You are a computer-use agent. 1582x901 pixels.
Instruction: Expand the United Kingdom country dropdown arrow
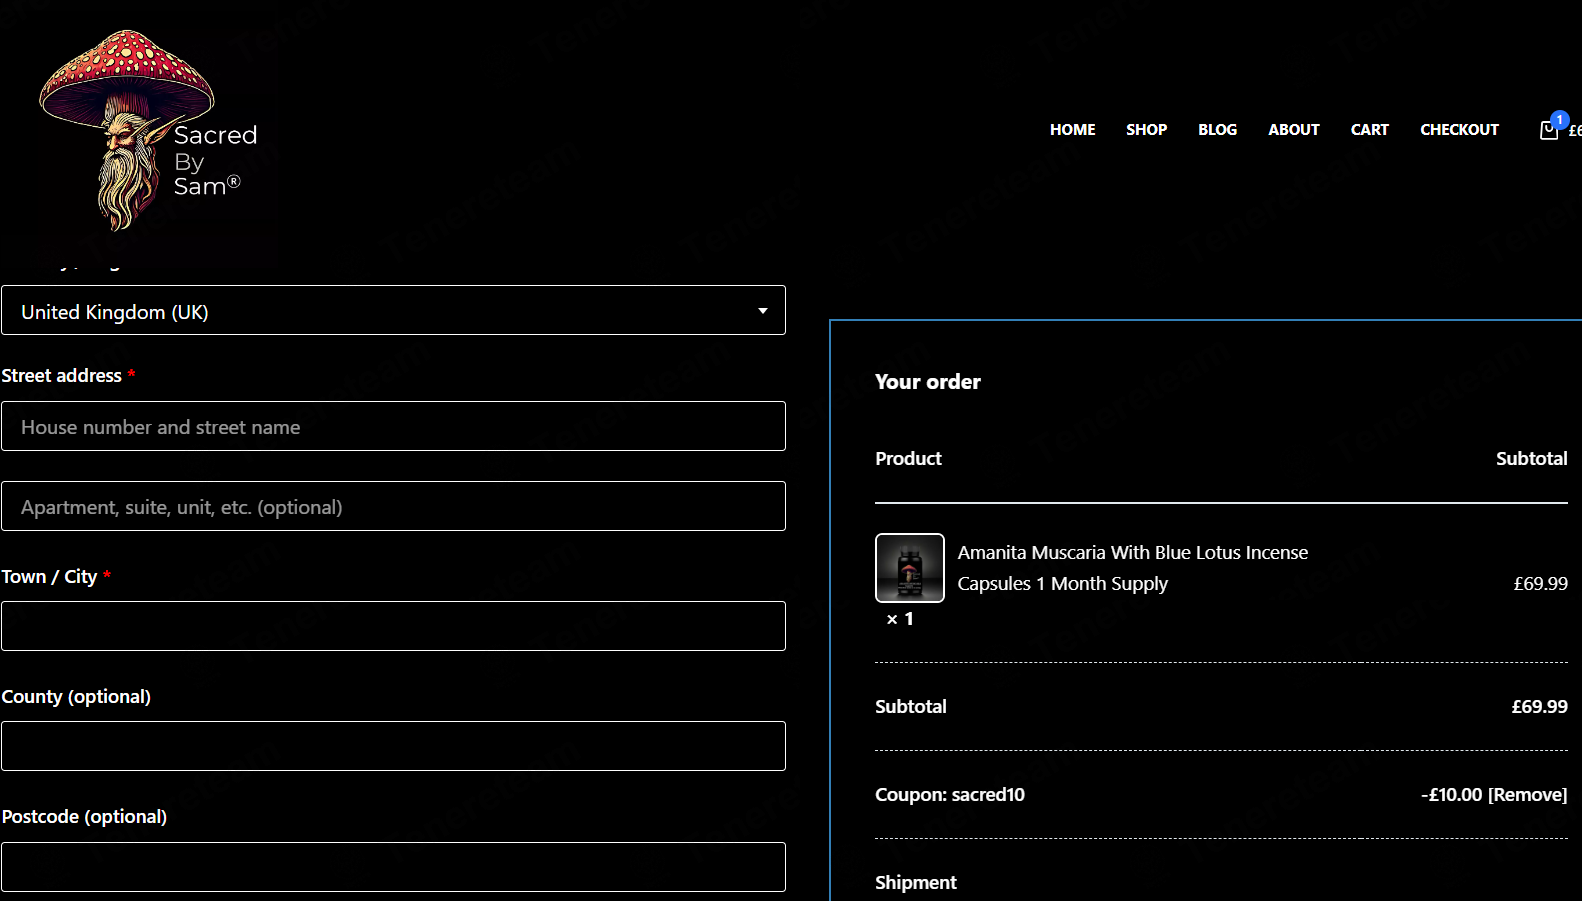763,311
